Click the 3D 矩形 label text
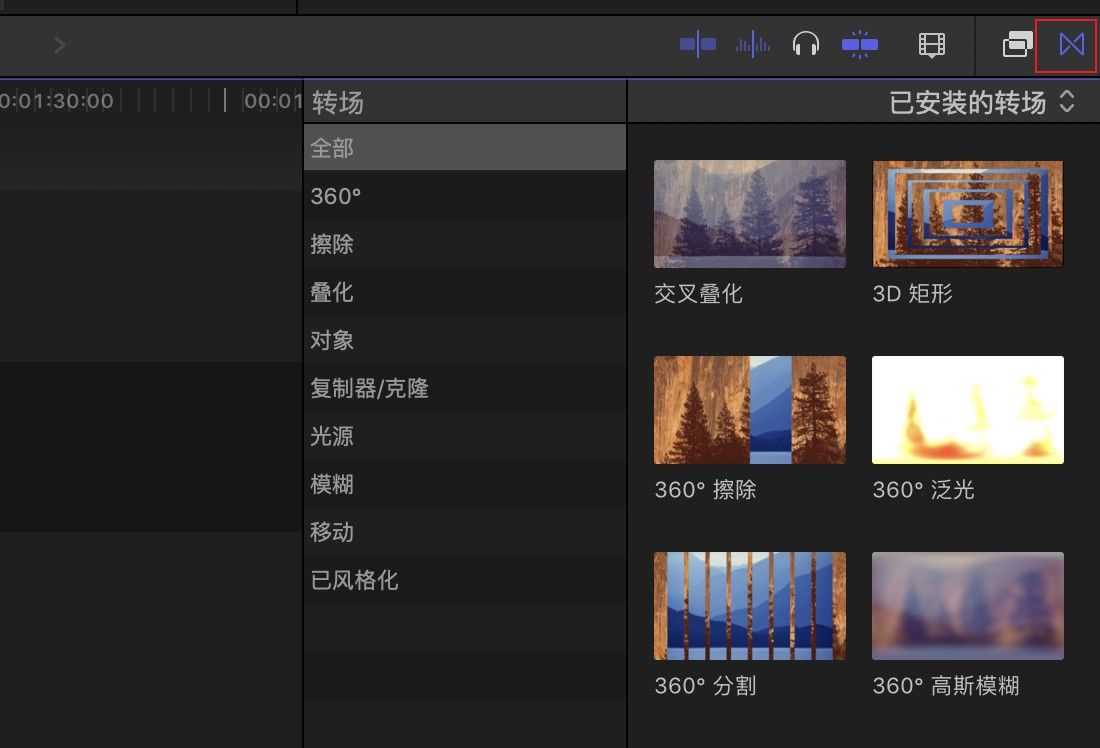The height and width of the screenshot is (748, 1100). pyautogui.click(x=912, y=293)
